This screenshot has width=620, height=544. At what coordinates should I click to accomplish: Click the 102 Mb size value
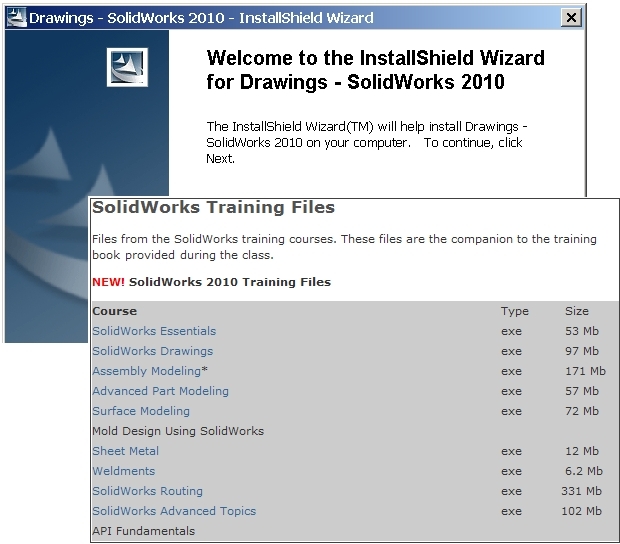(x=582, y=511)
